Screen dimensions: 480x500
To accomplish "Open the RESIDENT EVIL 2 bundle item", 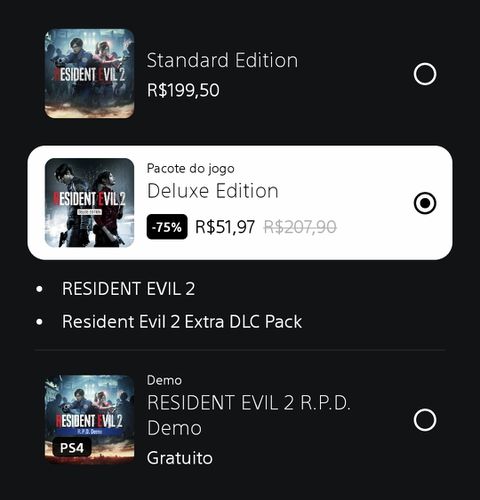I will 129,289.
